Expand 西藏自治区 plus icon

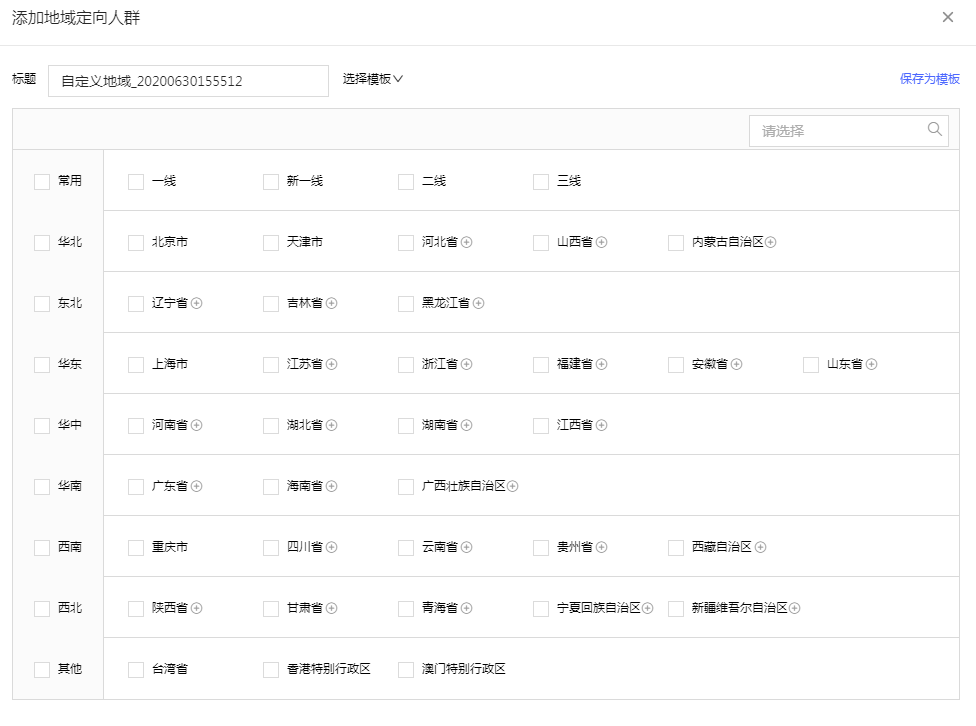coord(760,547)
